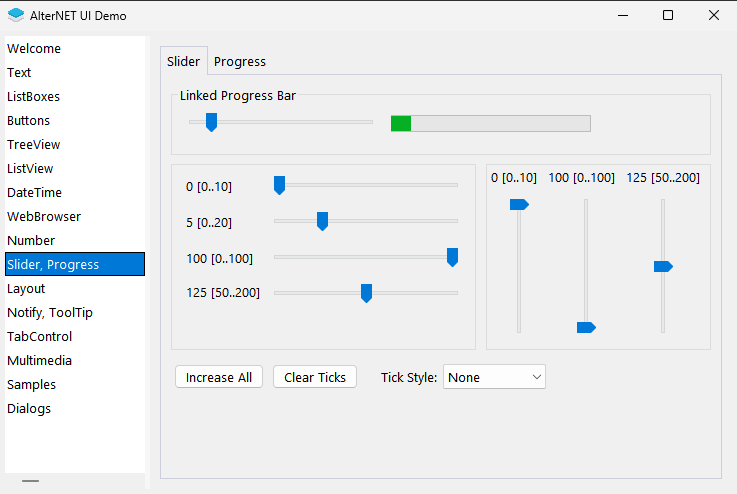This screenshot has height=494, width=737.
Task: Click the 100 [0..100] vertical slider thumb
Action: 586,327
